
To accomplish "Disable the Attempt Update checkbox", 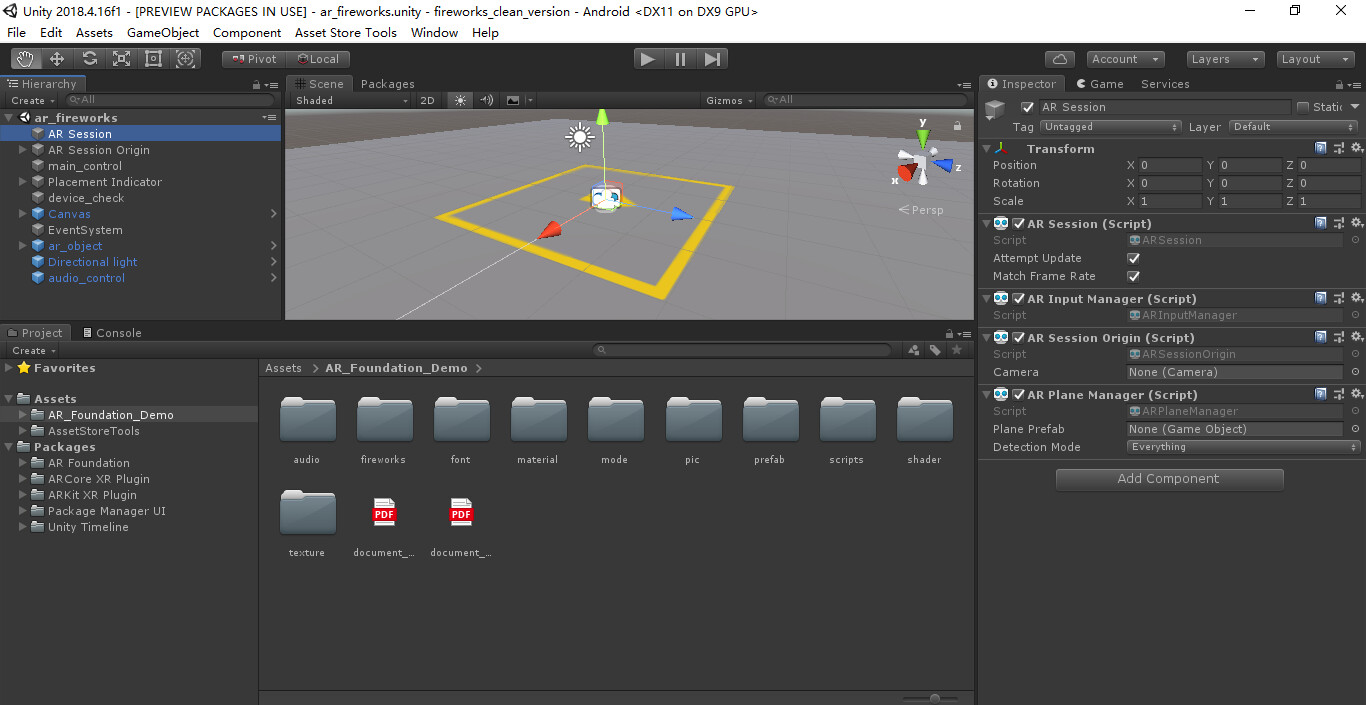I will point(1134,258).
